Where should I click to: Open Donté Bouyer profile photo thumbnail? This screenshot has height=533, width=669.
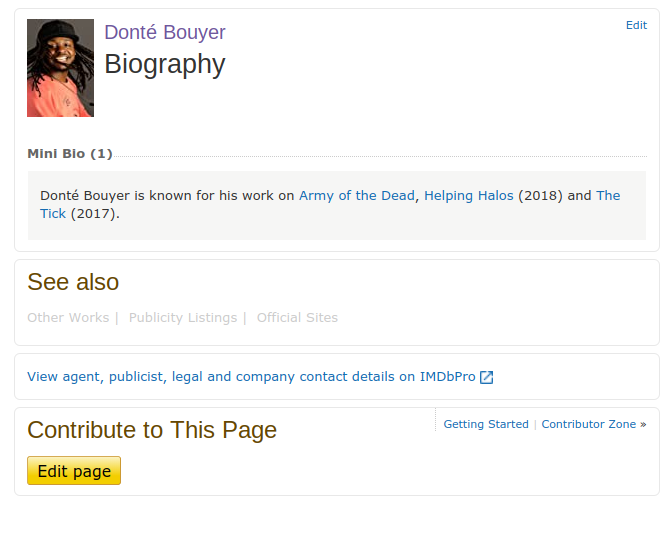point(60,68)
